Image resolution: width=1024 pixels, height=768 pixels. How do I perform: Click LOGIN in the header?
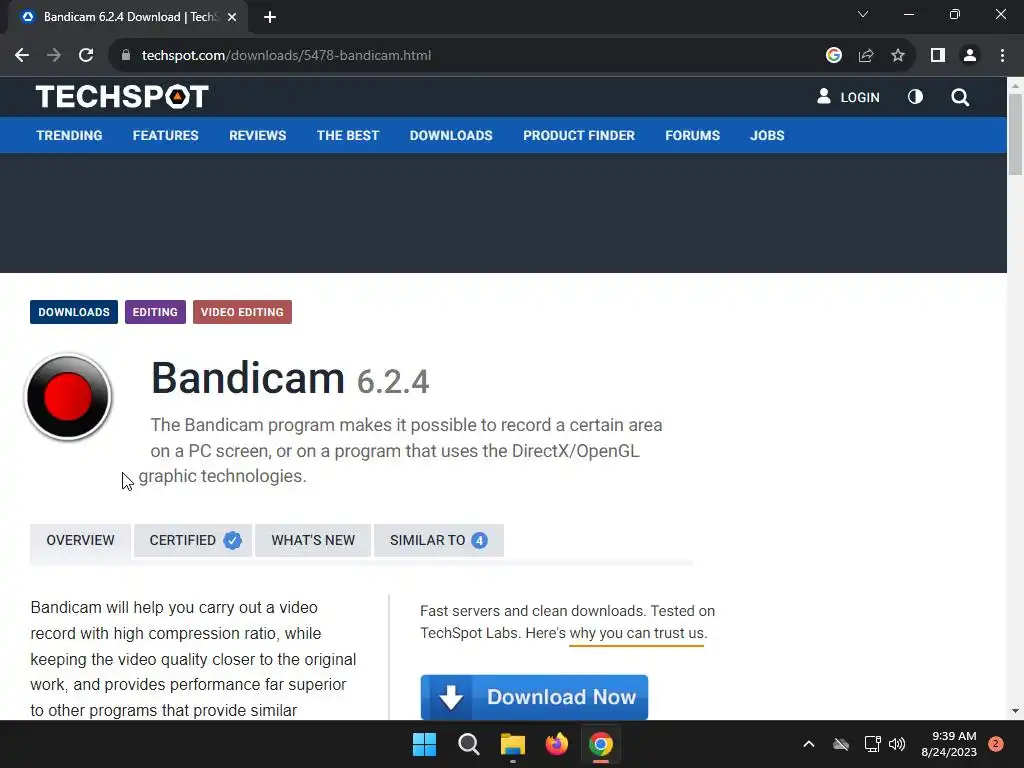[x=848, y=97]
